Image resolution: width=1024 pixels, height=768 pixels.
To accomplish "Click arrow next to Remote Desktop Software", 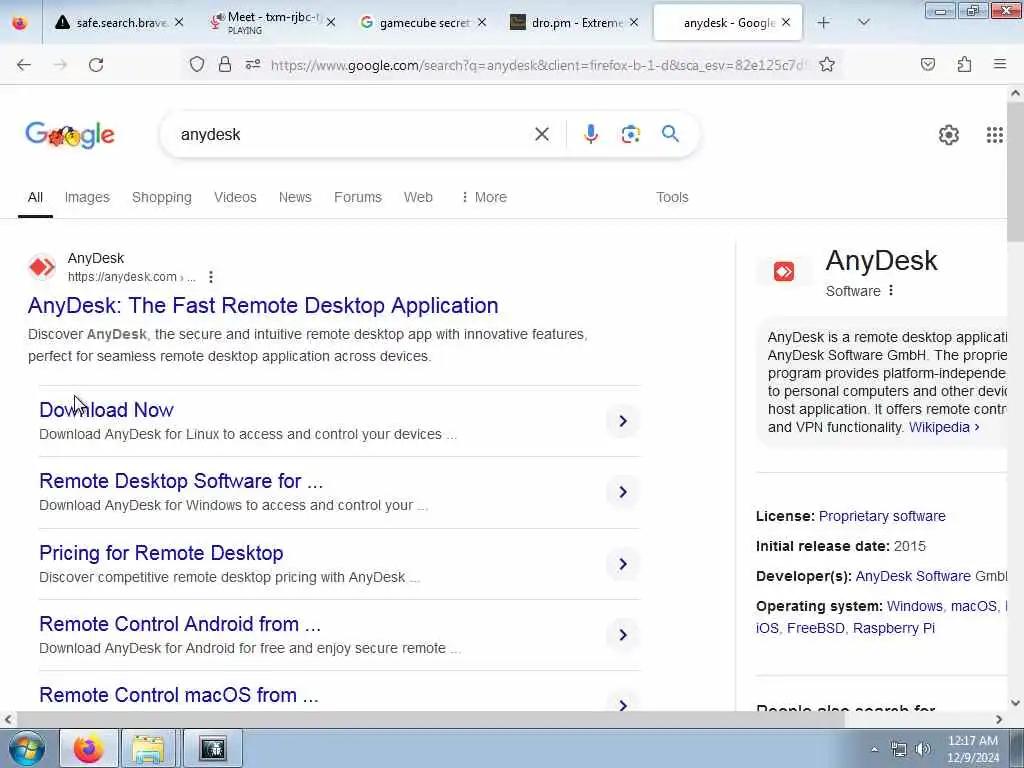I will [x=623, y=492].
